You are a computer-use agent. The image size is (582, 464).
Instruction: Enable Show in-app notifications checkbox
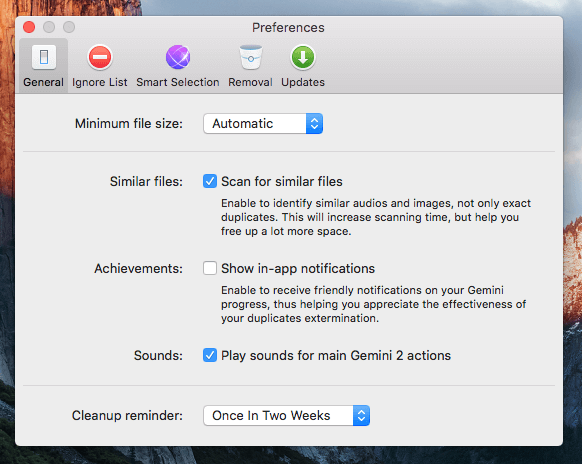pyautogui.click(x=210, y=268)
